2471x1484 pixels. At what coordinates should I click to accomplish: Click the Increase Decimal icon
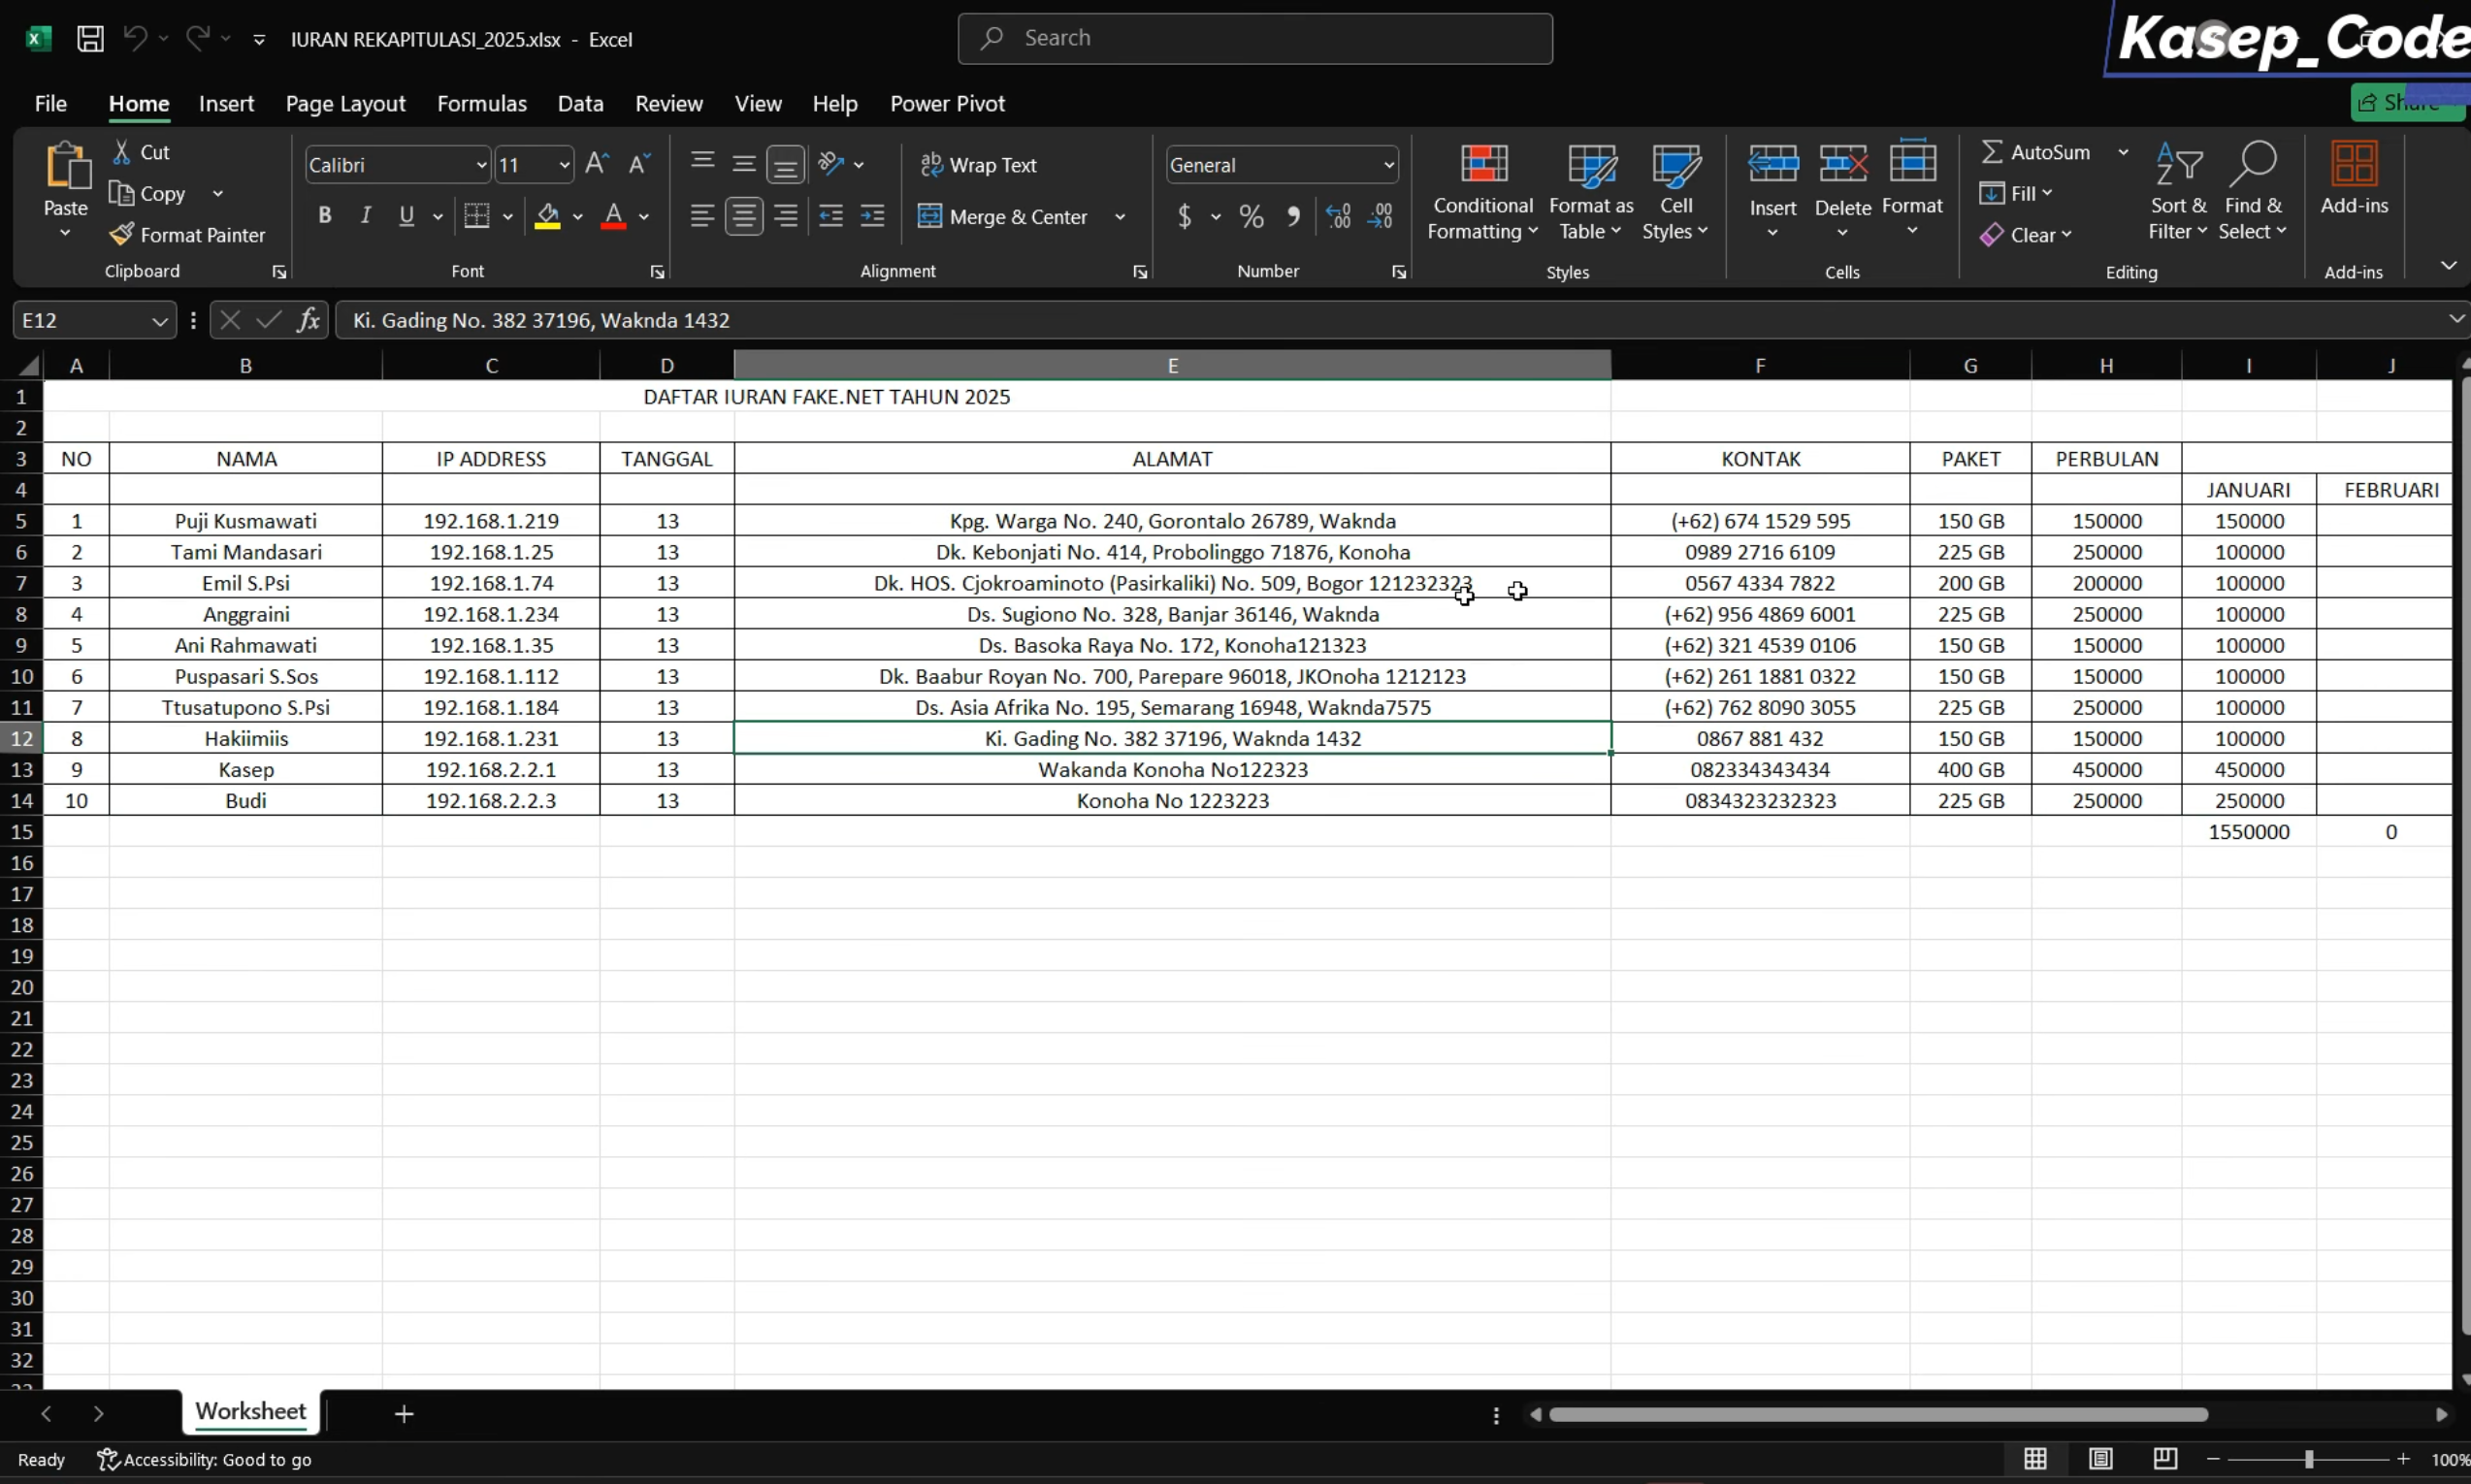click(x=1338, y=216)
